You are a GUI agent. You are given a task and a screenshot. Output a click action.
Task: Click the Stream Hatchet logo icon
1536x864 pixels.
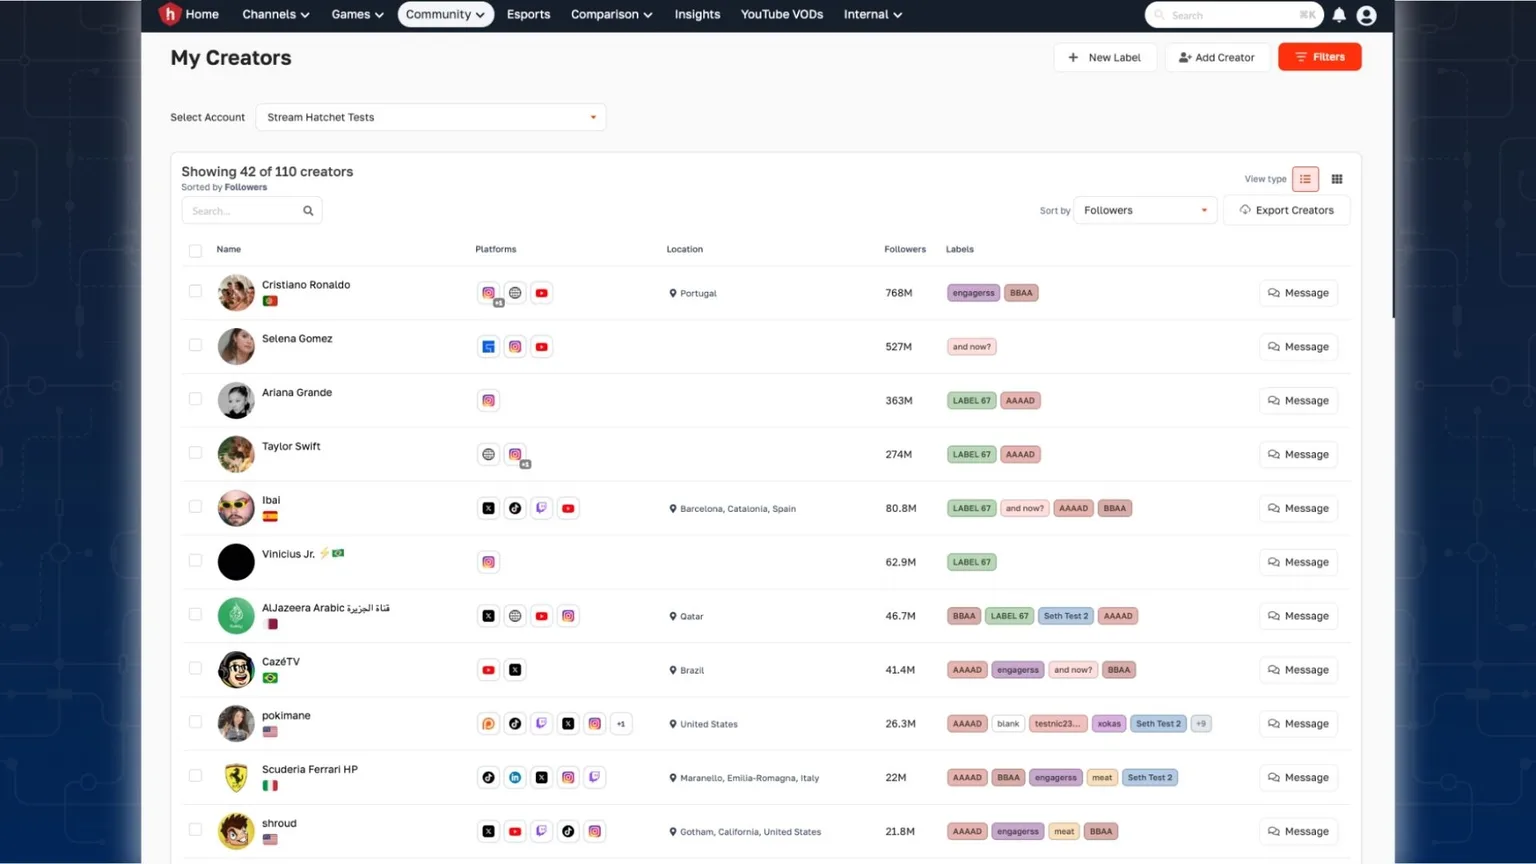(x=169, y=14)
